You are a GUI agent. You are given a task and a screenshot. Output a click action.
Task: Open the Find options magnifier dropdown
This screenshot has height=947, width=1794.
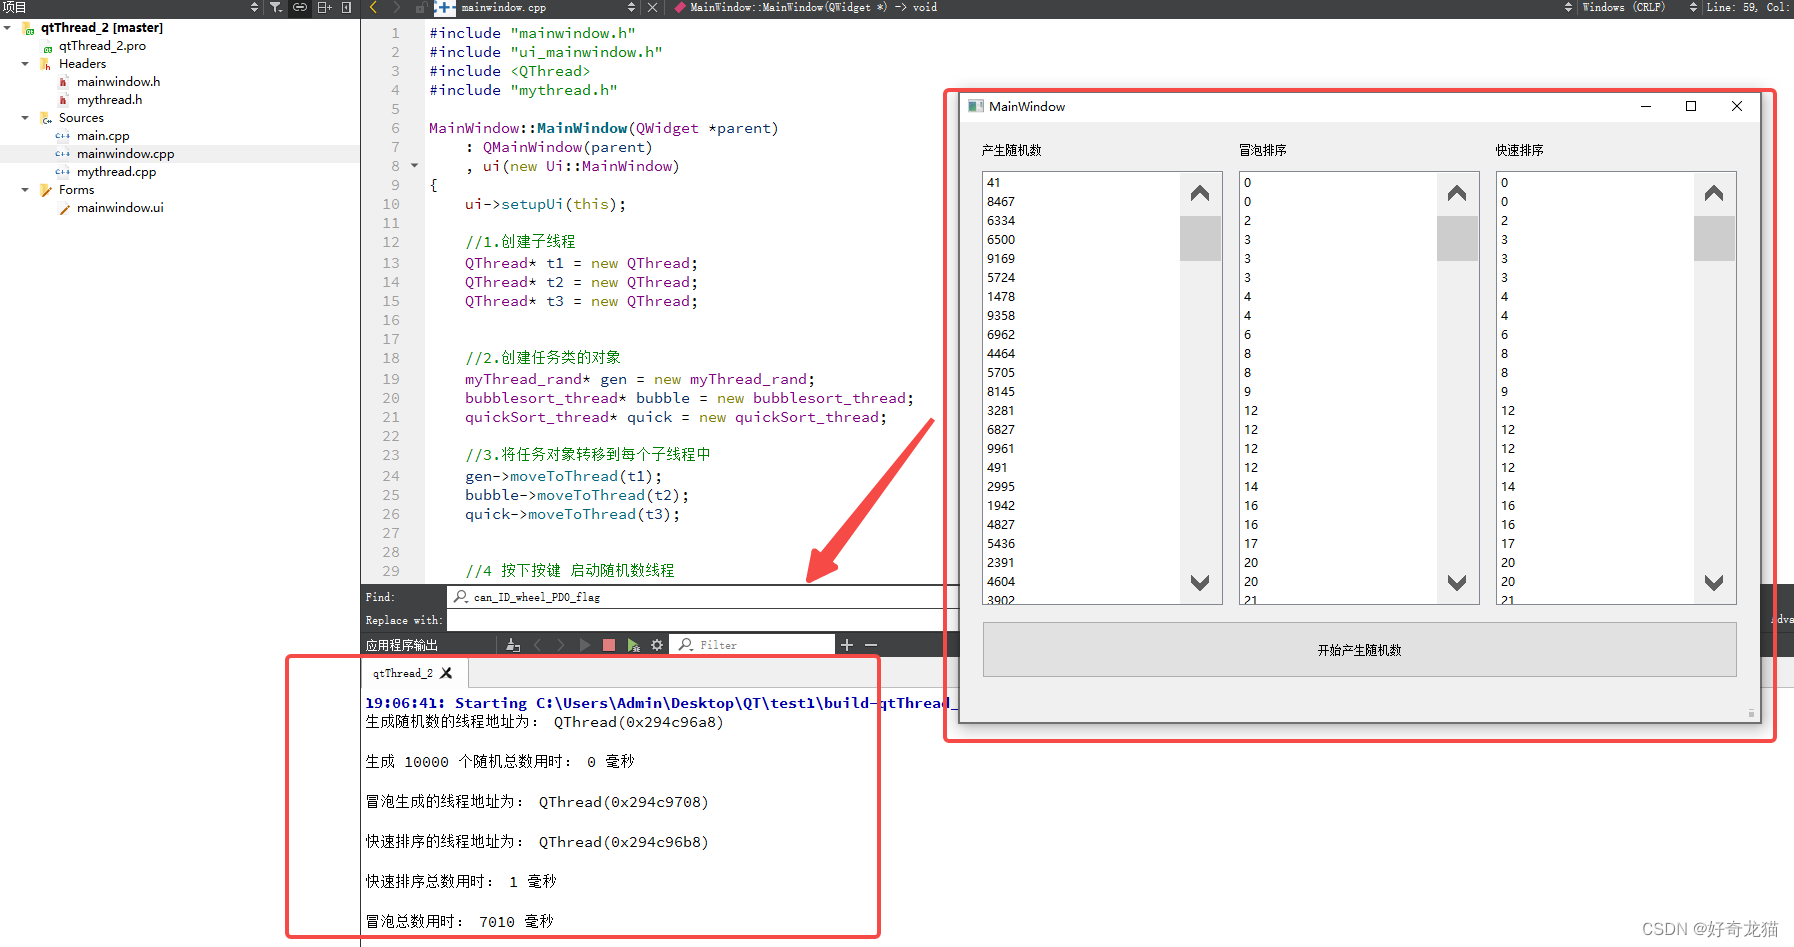pyautogui.click(x=461, y=597)
